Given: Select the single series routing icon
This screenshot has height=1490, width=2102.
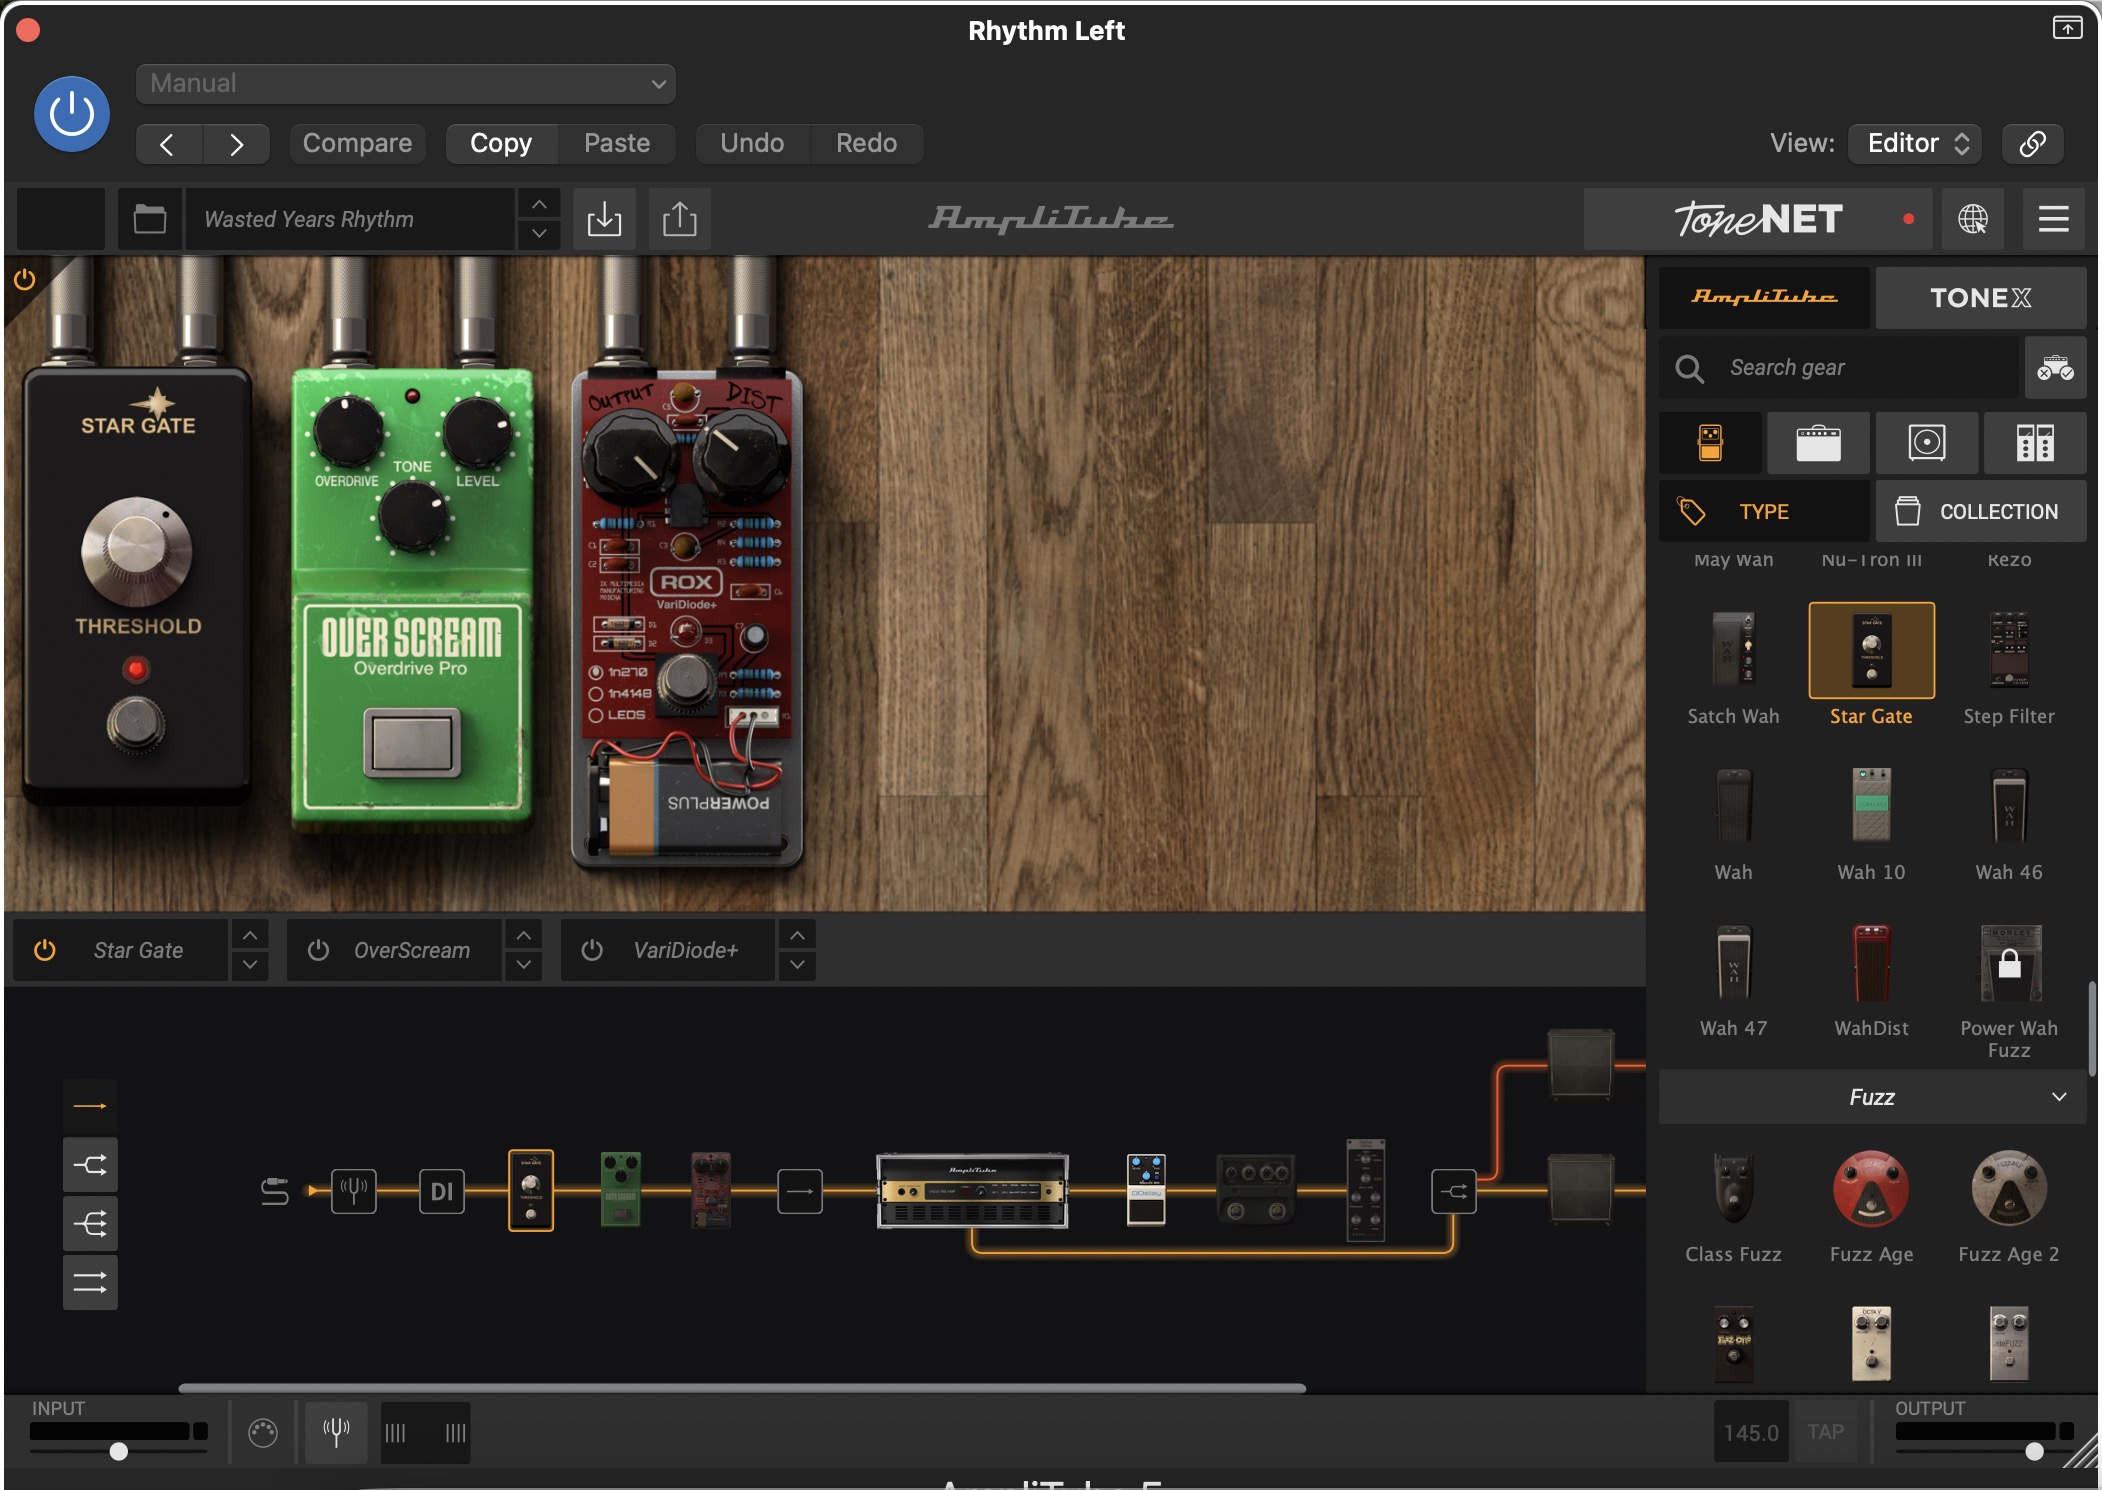Looking at the screenshot, I should (90, 1106).
